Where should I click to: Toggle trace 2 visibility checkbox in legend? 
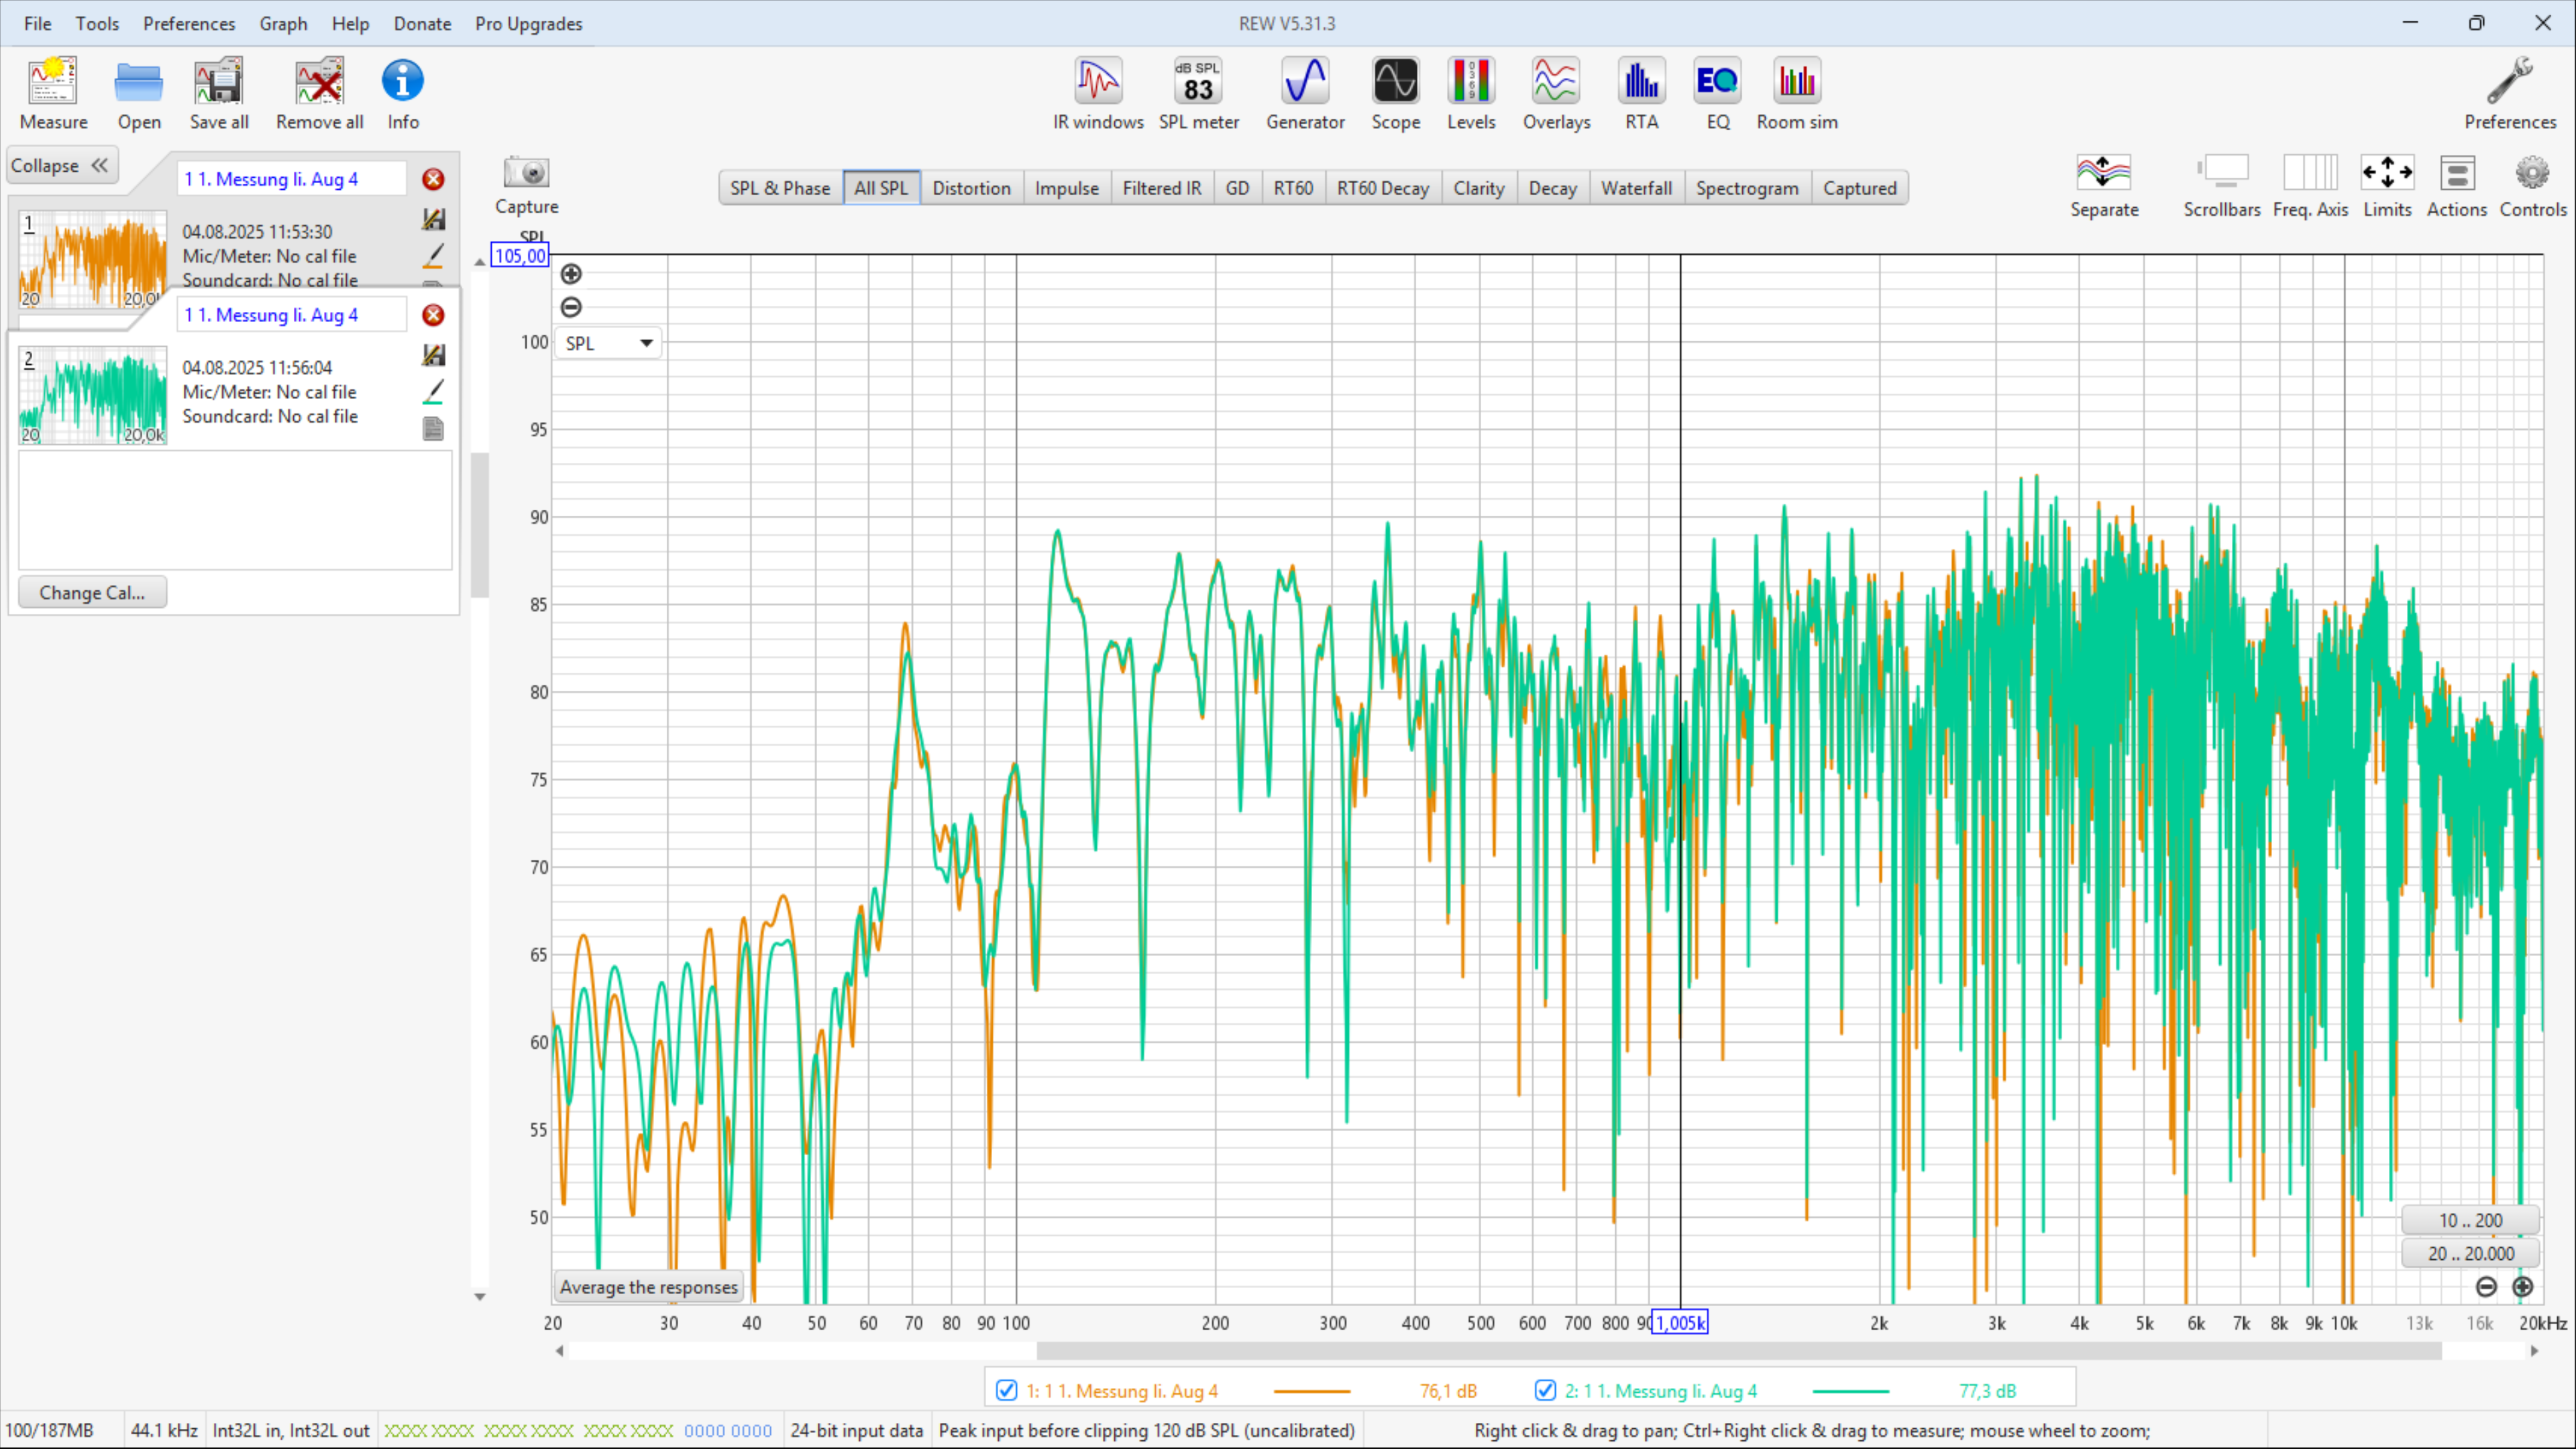(1545, 1390)
